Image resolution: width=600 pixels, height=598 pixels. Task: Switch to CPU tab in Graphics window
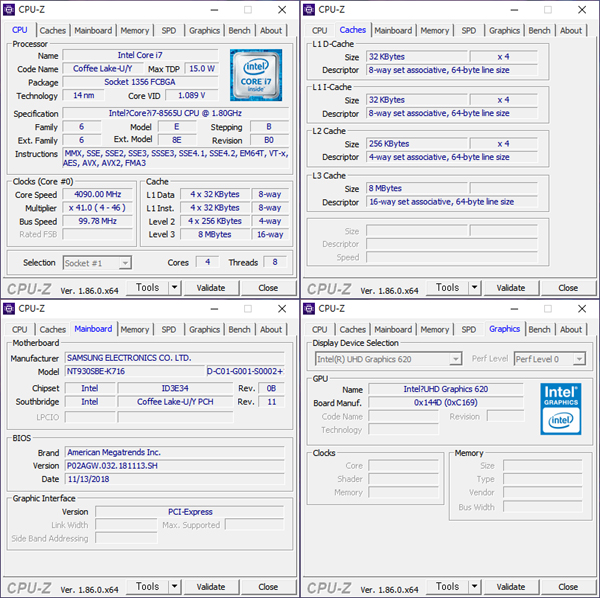(x=320, y=329)
